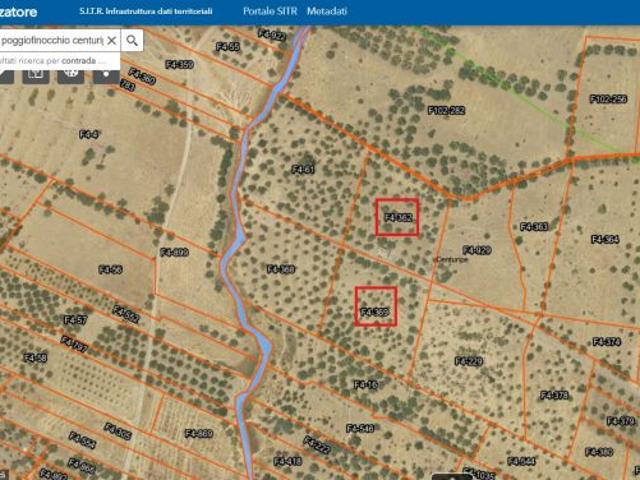Click the parcel labeled F4-929
Screen dimensions: 640x480
point(477,249)
